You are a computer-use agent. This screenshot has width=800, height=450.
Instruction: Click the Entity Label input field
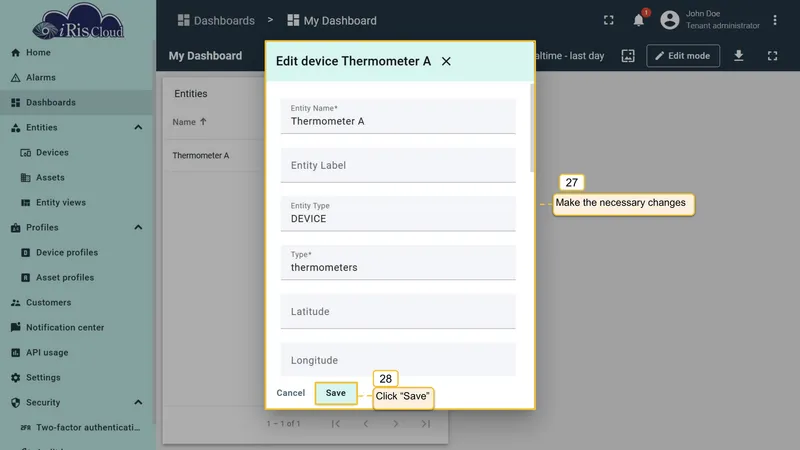coord(398,165)
